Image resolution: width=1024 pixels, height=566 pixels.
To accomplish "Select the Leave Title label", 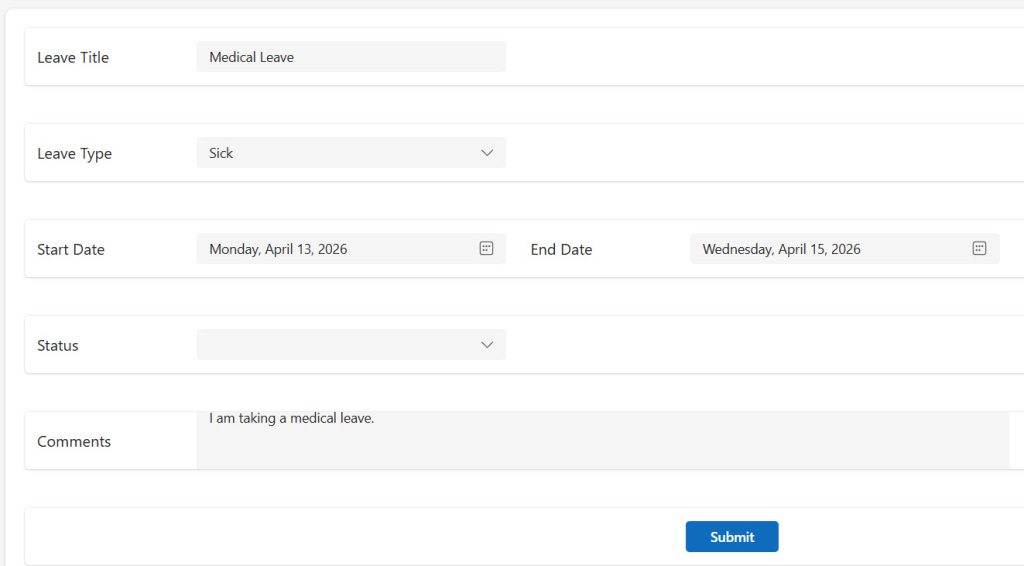I will pos(73,57).
